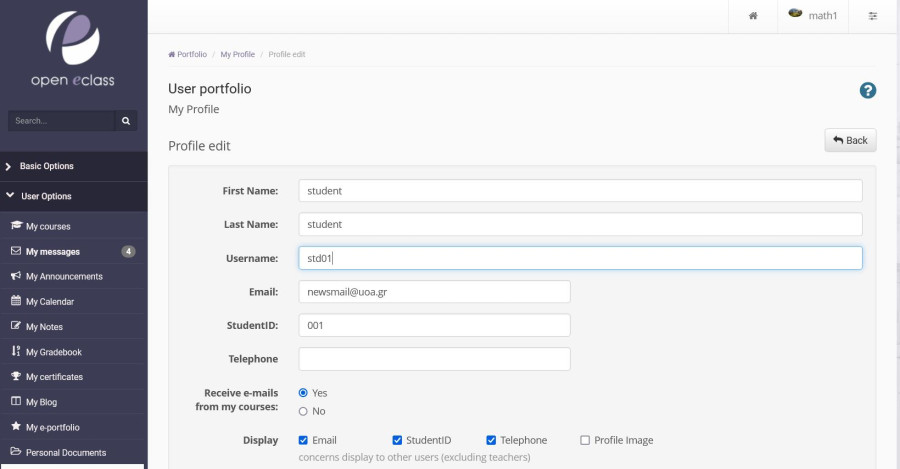Open My Calendar menu item
The height and width of the screenshot is (469, 900).
click(73, 301)
